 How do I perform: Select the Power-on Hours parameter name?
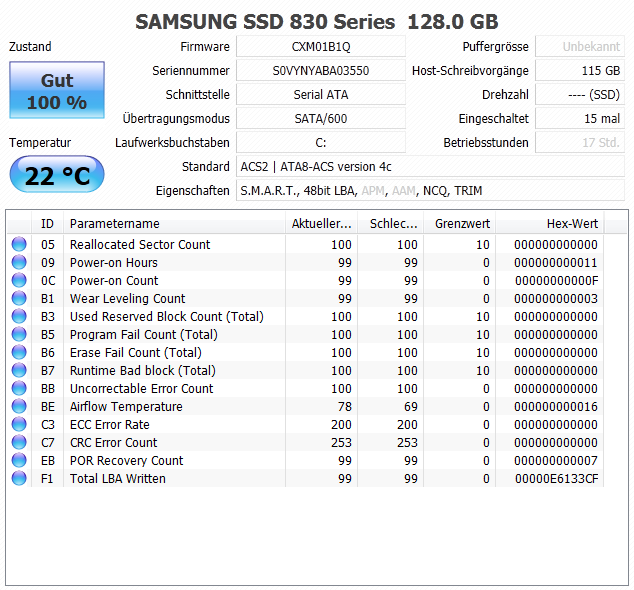coord(114,262)
